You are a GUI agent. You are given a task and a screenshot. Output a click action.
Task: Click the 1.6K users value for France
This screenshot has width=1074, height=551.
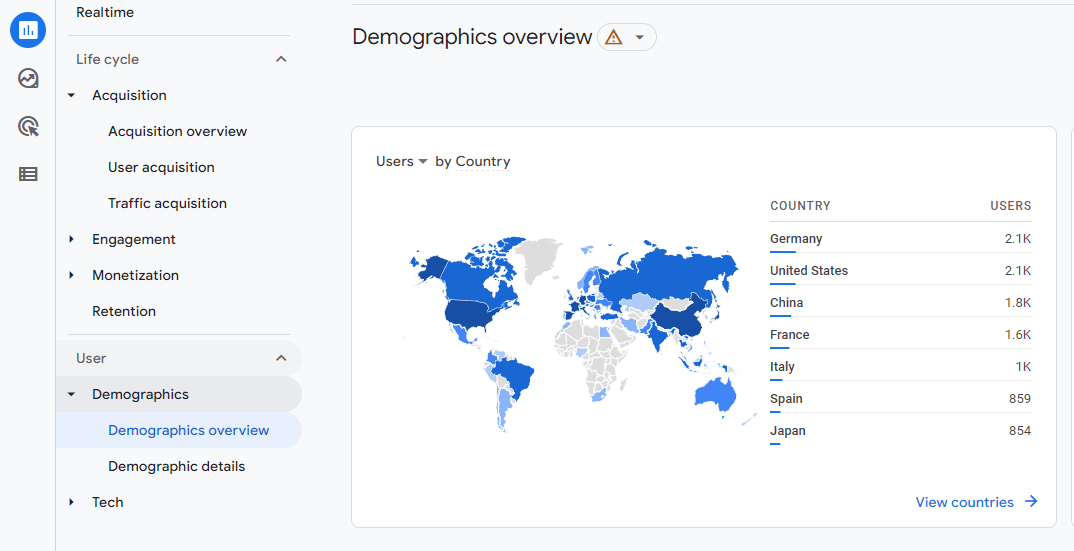pyautogui.click(x=1018, y=334)
